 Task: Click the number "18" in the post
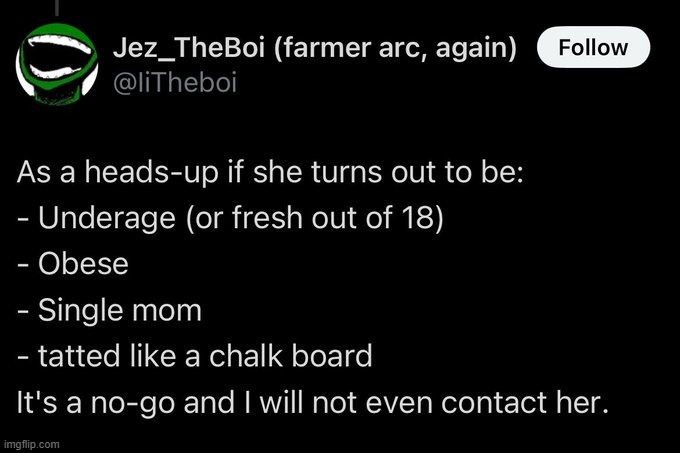pos(418,218)
